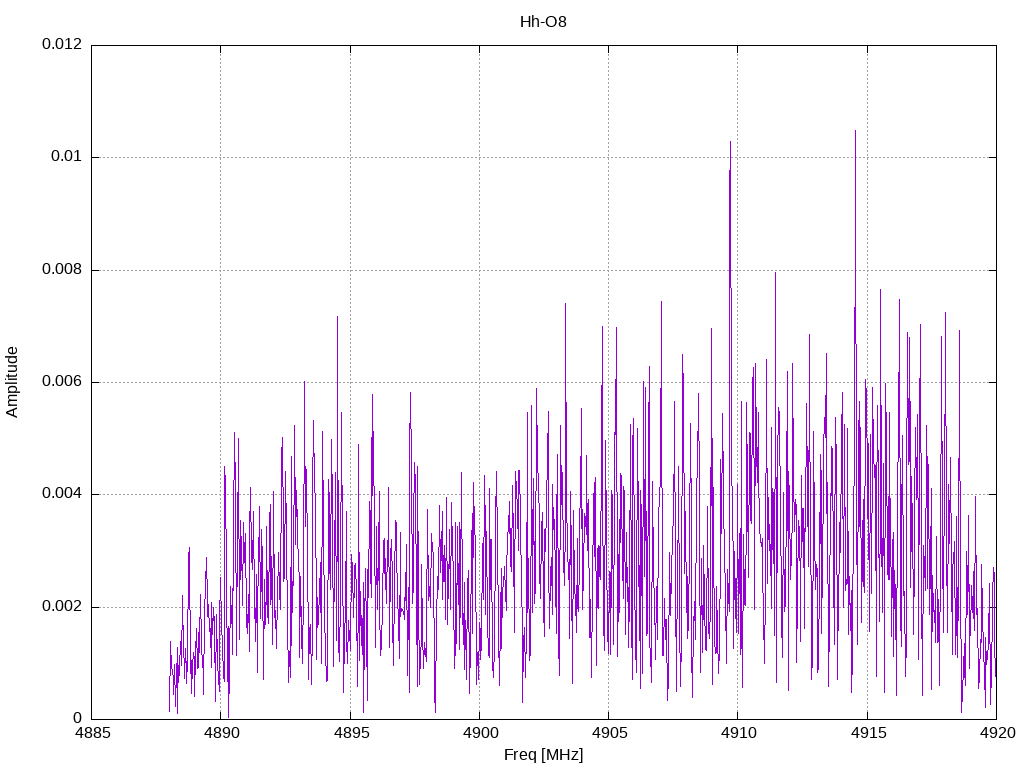This screenshot has width=1024, height=768.
Task: Click the 4900 x-axis tick label
Action: pos(480,733)
